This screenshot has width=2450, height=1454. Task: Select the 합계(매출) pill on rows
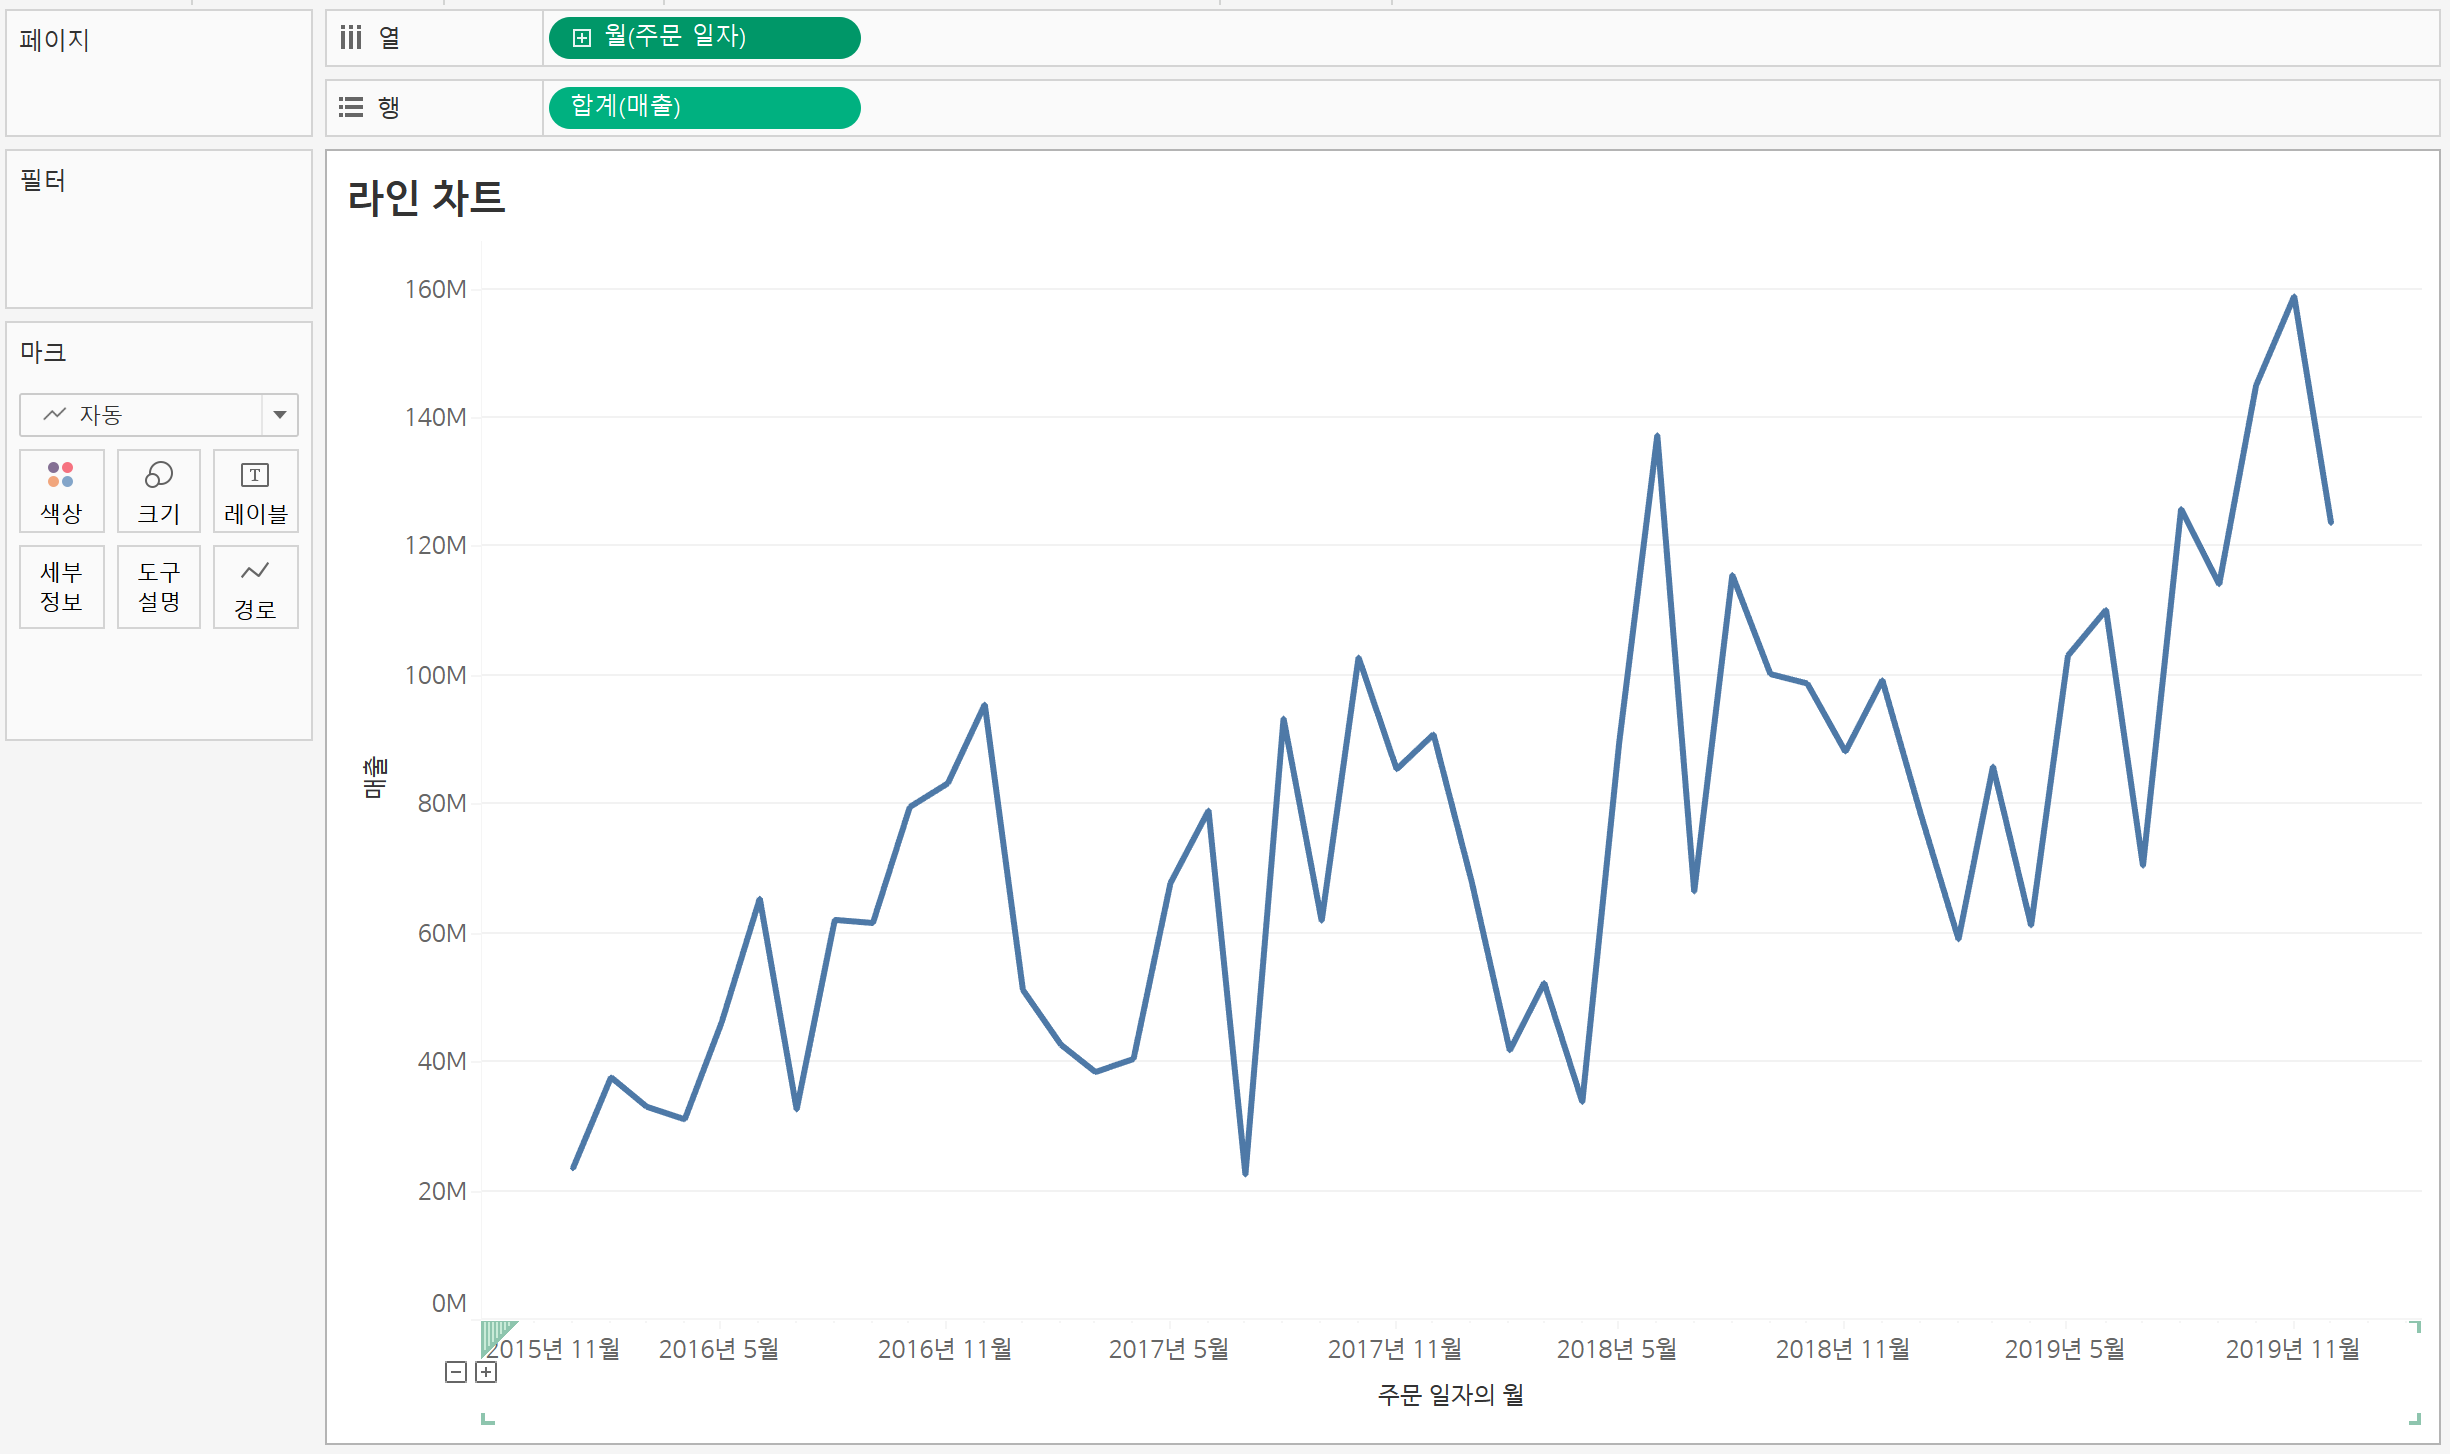pos(704,107)
